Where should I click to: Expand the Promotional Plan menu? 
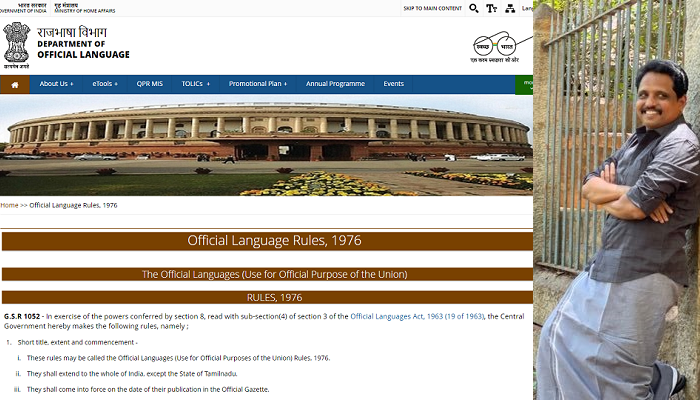click(258, 84)
